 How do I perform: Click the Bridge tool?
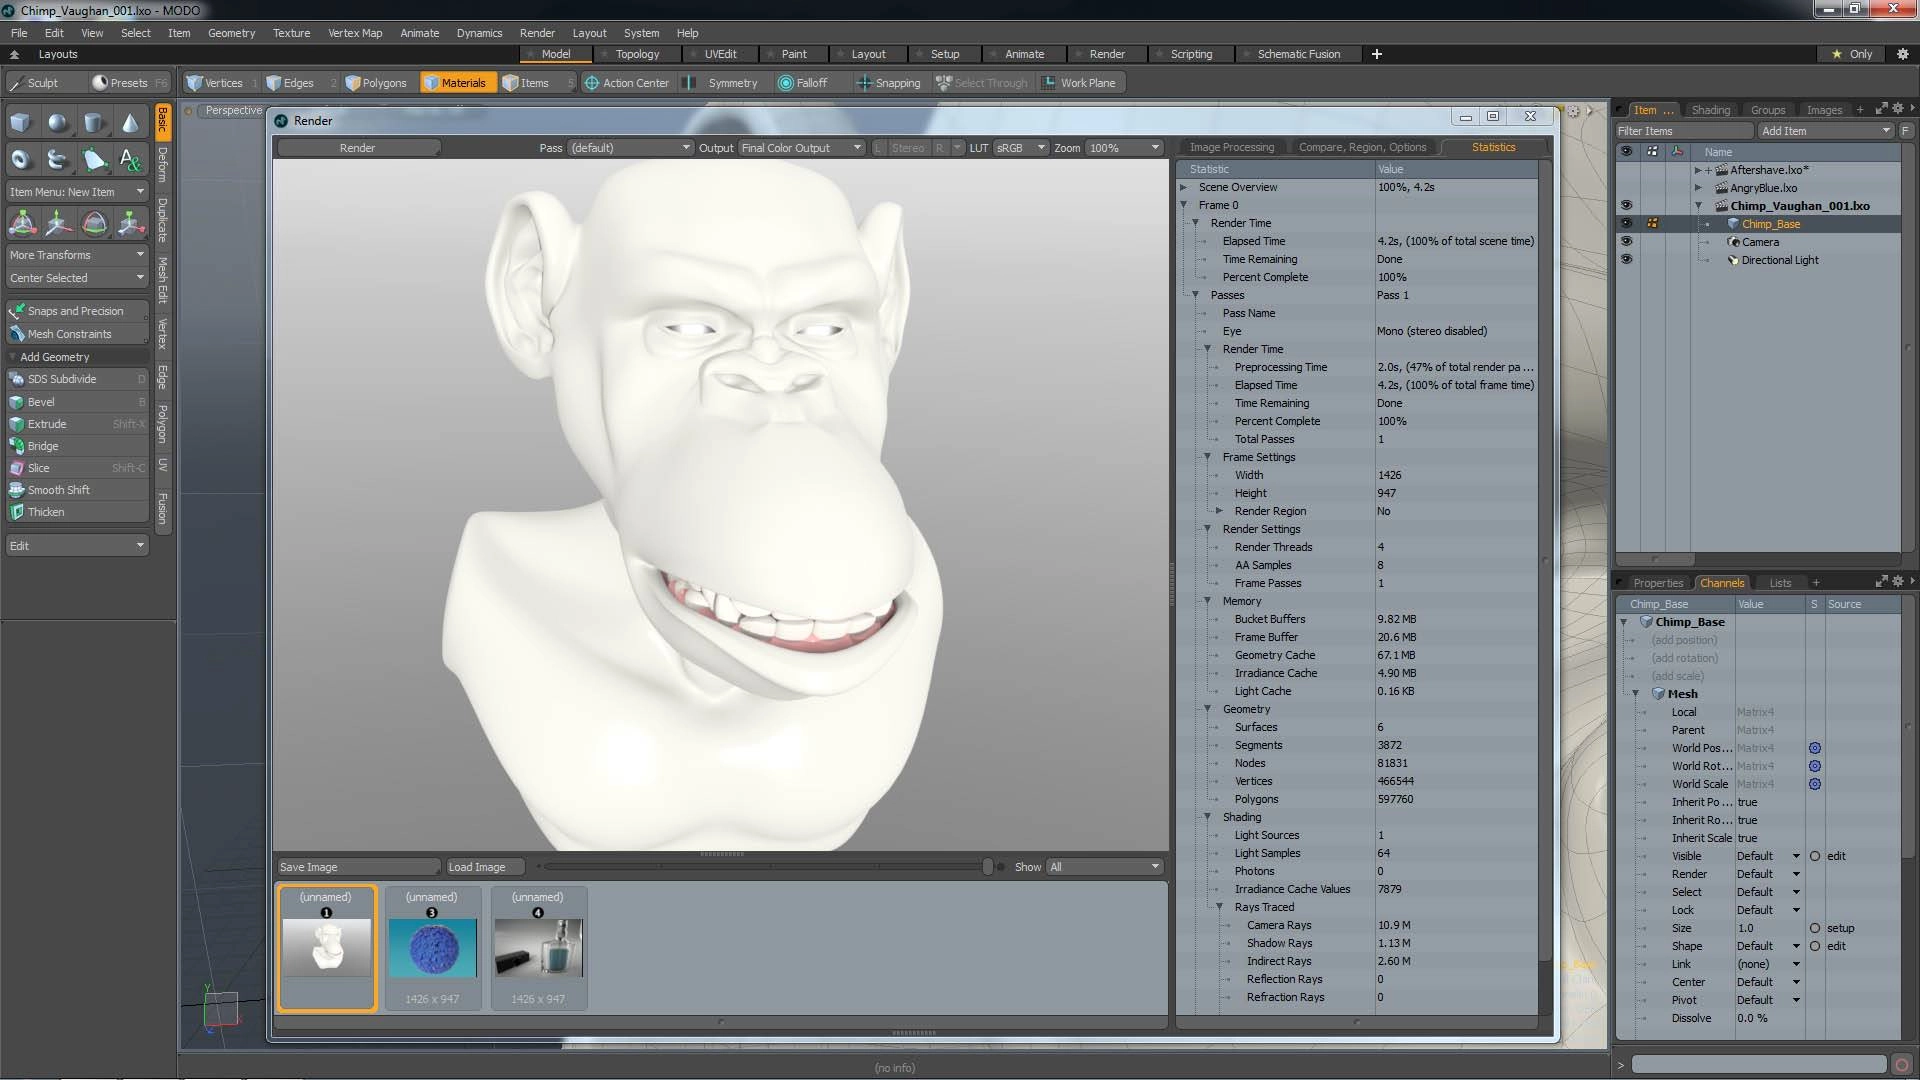77,446
